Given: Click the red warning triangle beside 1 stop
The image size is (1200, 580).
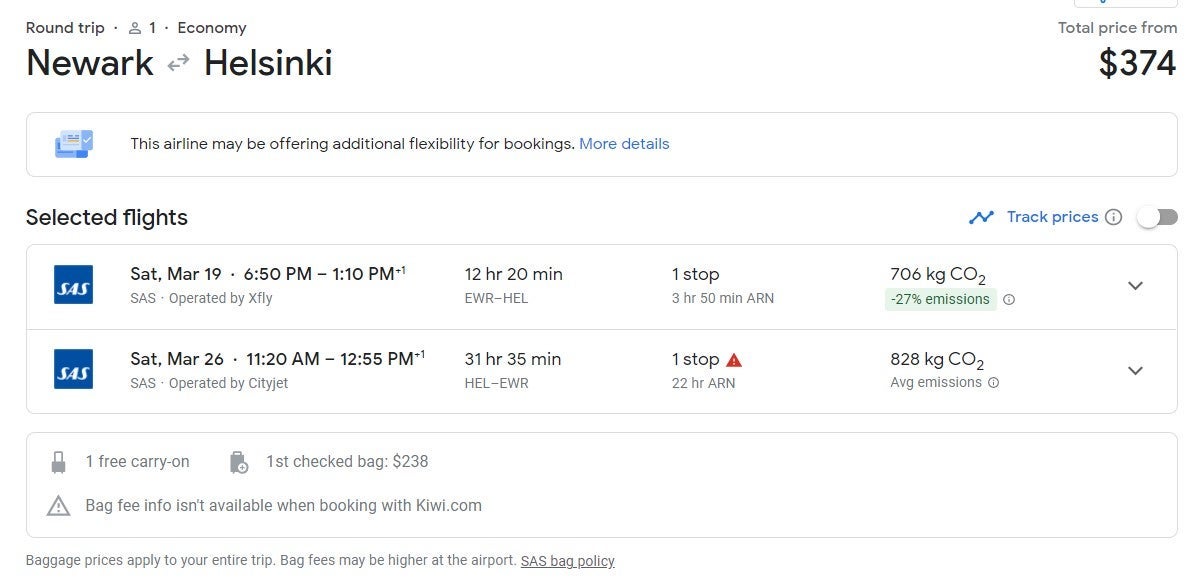Looking at the screenshot, I should pyautogui.click(x=734, y=360).
